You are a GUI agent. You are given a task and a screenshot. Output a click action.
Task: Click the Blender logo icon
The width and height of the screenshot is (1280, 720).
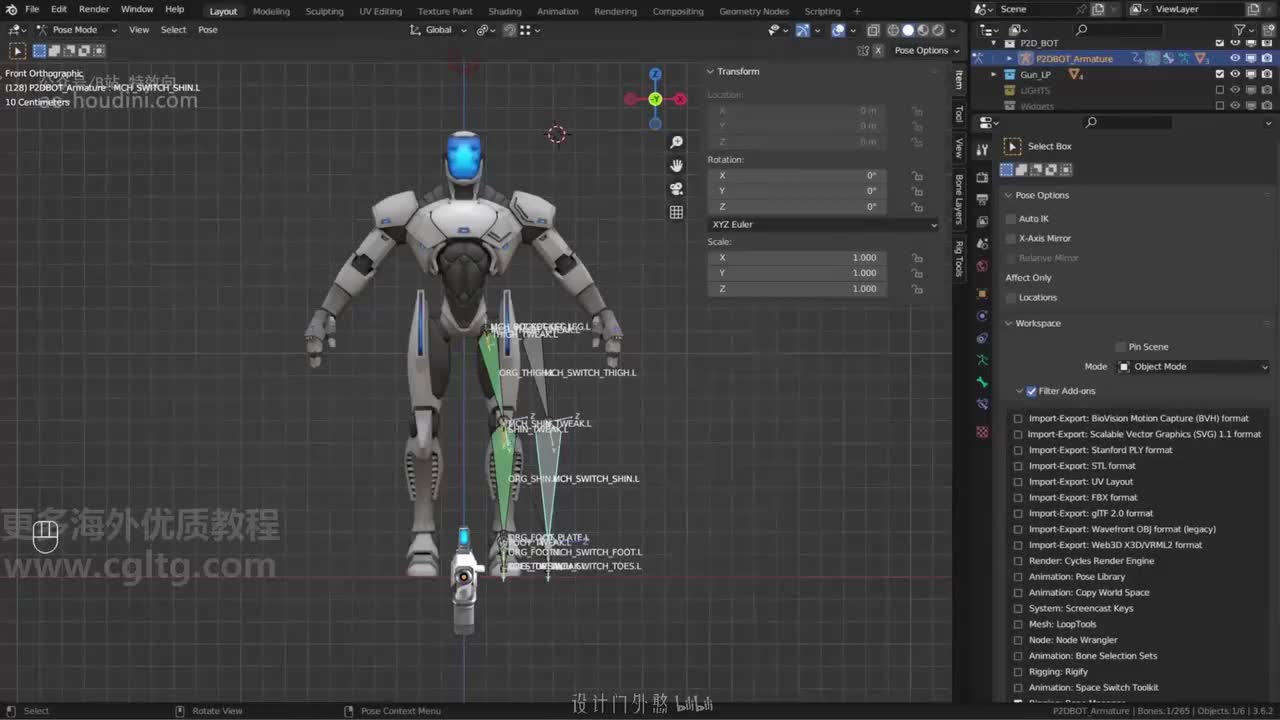(11, 10)
